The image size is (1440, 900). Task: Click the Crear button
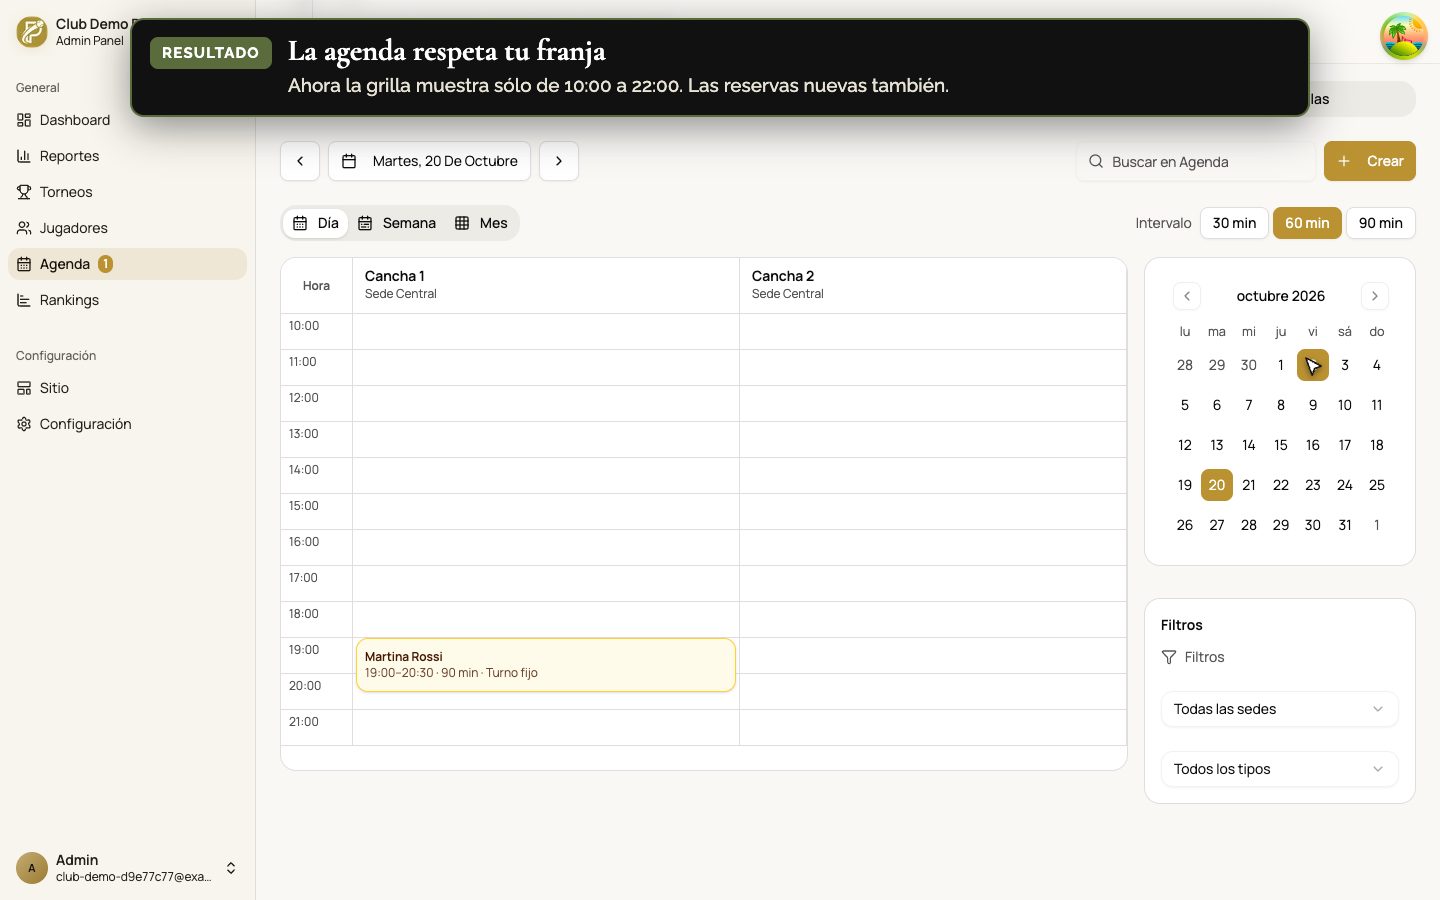click(1370, 161)
